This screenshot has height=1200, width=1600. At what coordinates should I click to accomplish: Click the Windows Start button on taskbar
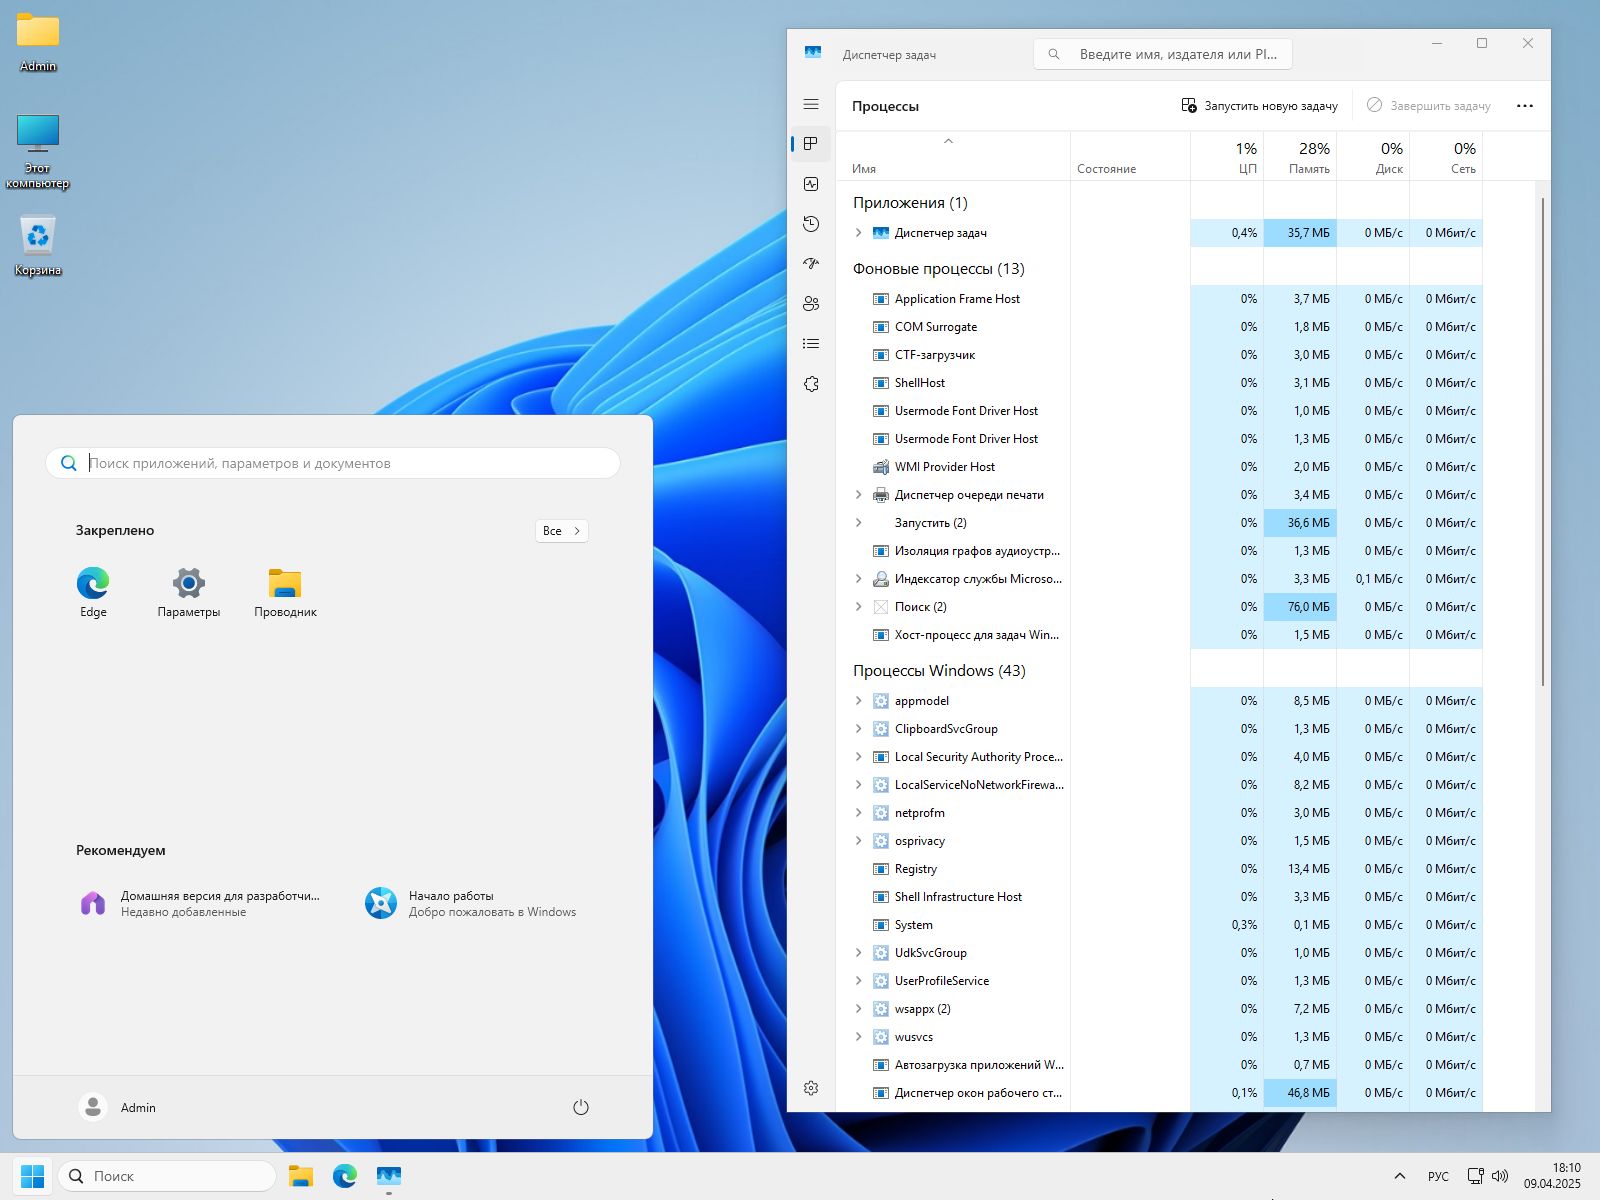click(x=33, y=1176)
